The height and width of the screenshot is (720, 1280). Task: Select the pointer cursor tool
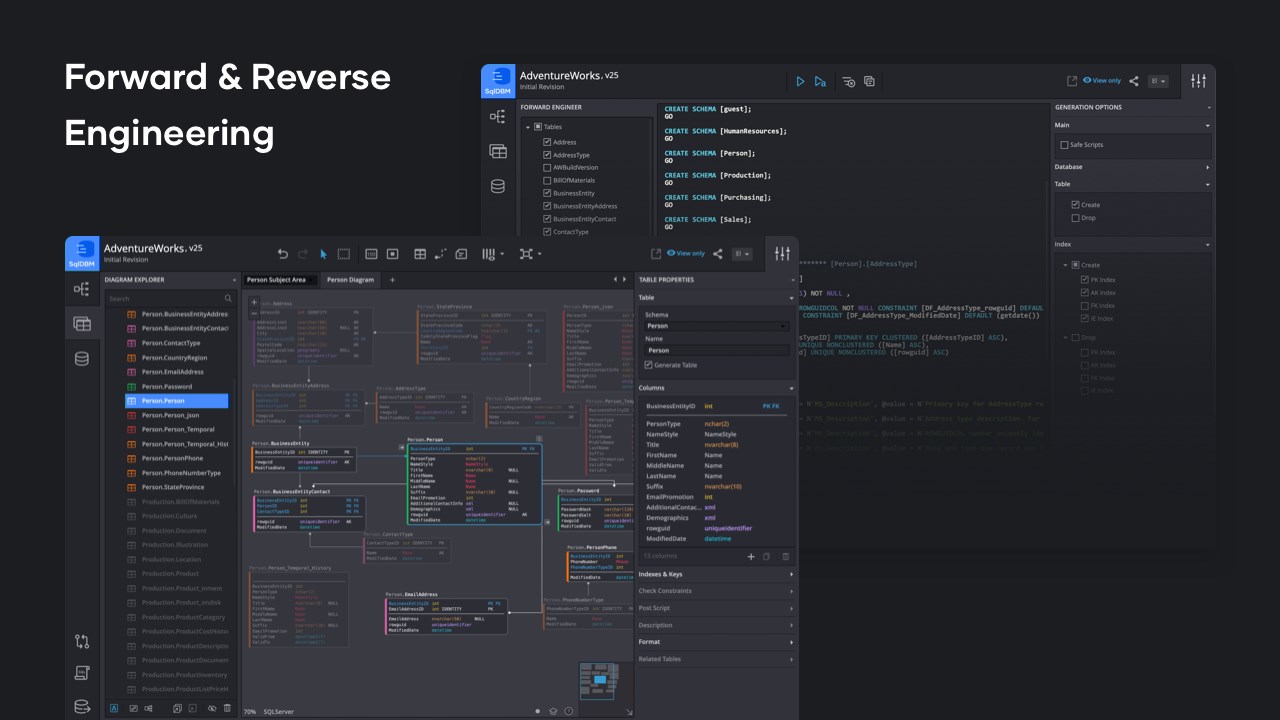pos(324,254)
